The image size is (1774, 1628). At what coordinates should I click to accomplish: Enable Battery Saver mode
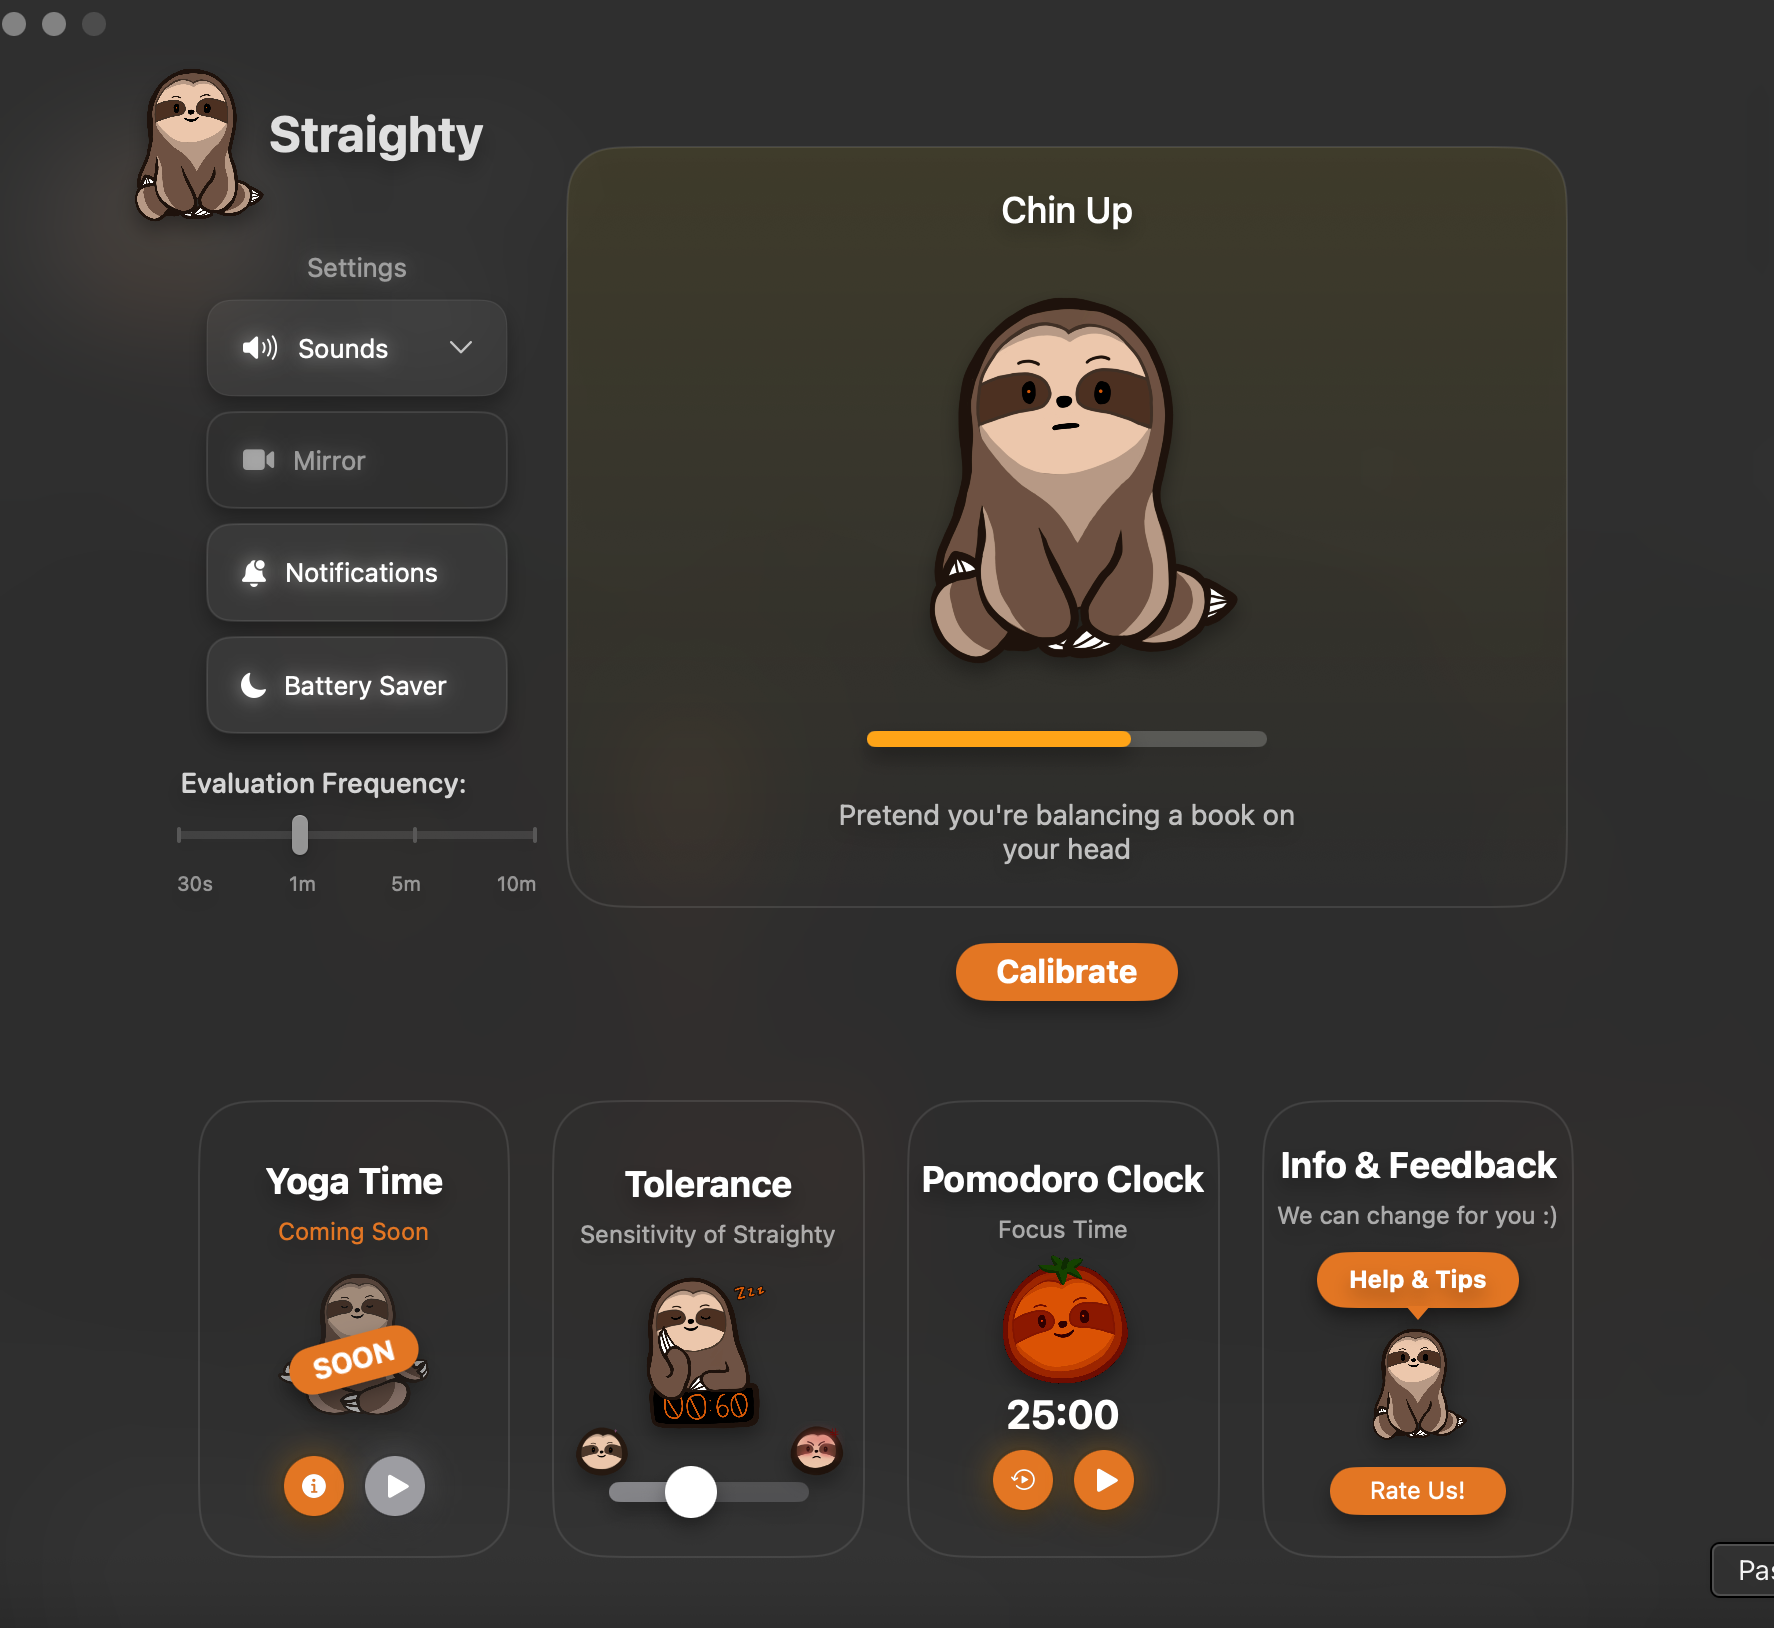point(357,685)
